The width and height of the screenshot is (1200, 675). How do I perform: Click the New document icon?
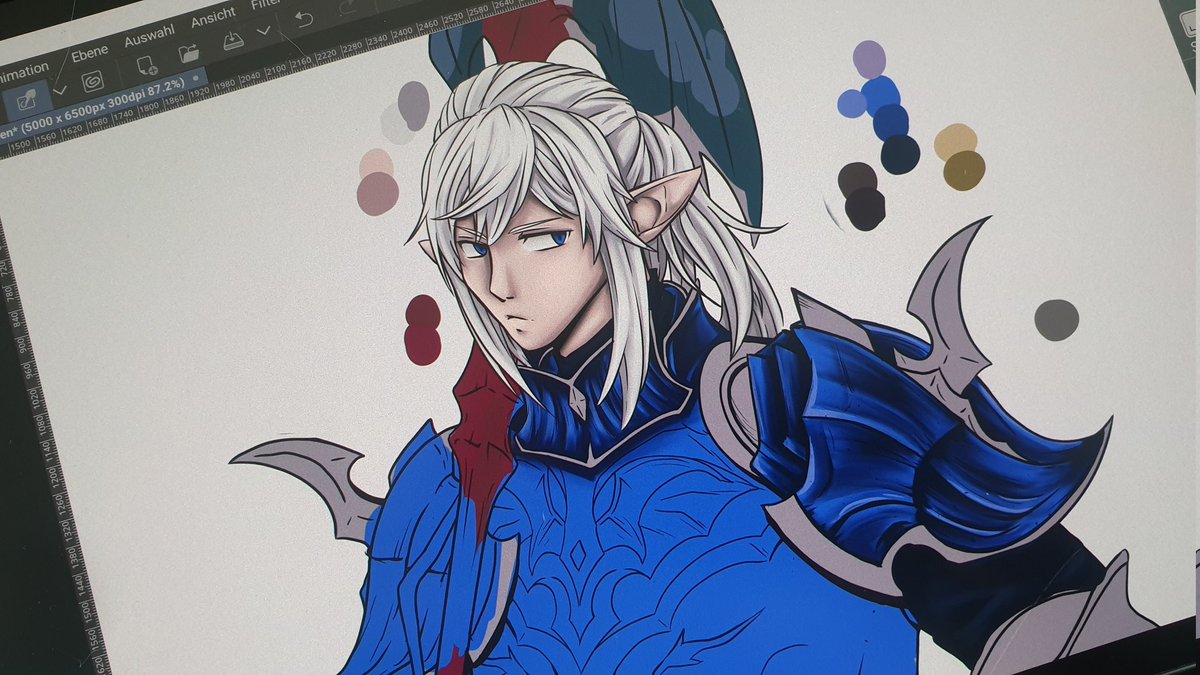point(146,66)
